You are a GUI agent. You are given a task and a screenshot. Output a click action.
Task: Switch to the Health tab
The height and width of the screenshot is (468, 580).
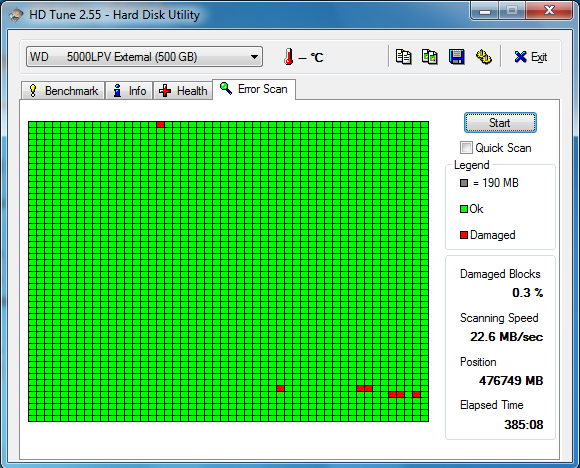click(x=183, y=91)
